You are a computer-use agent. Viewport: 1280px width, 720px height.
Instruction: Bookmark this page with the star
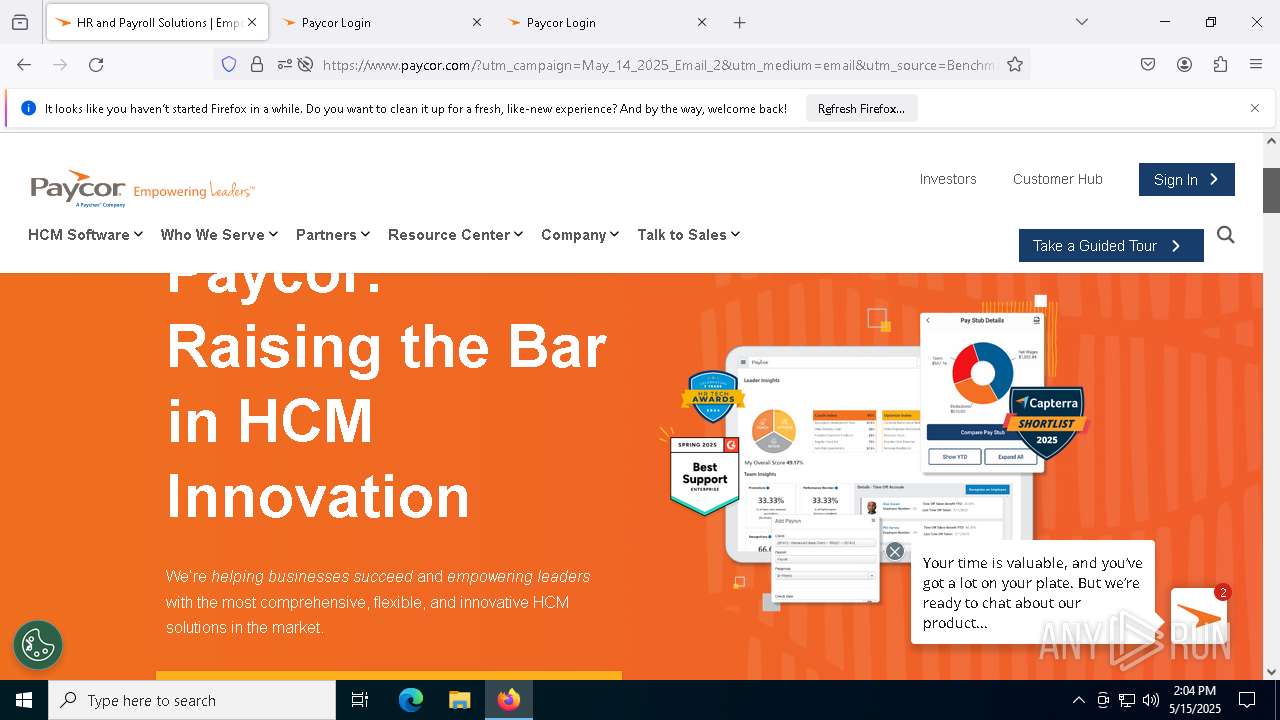[x=1015, y=64]
